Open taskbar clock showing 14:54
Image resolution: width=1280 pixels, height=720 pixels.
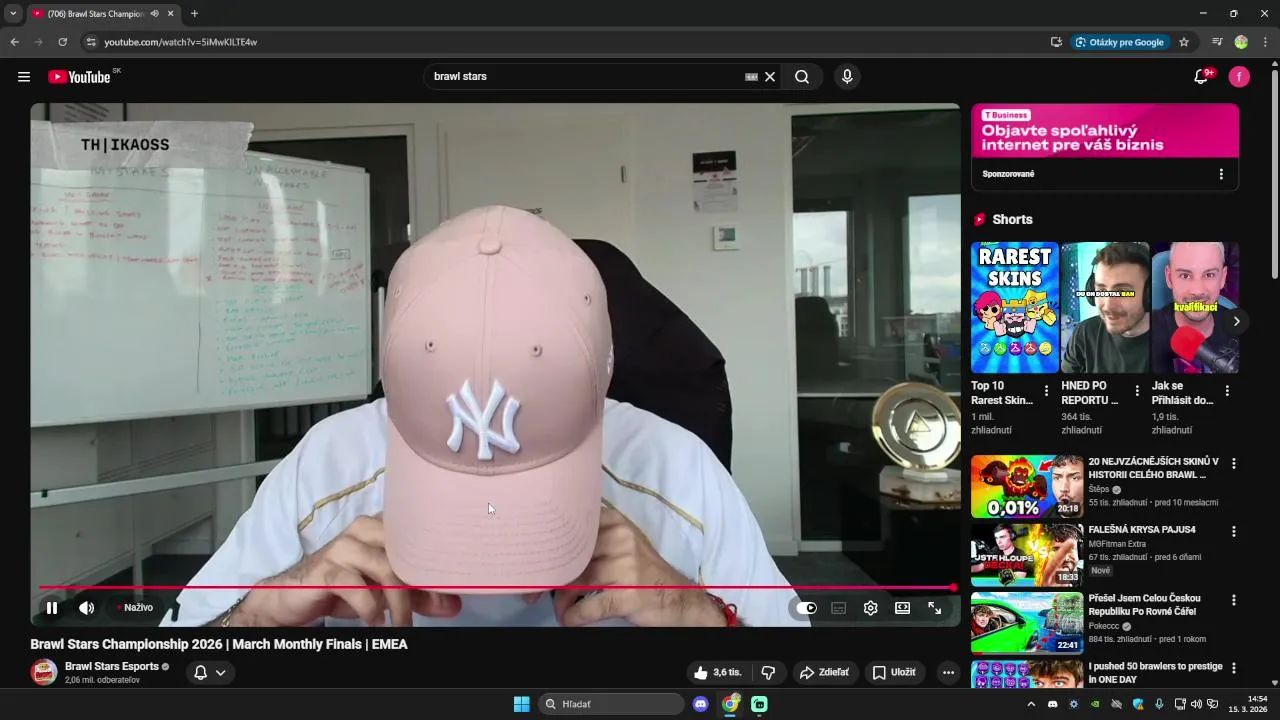point(1248,704)
